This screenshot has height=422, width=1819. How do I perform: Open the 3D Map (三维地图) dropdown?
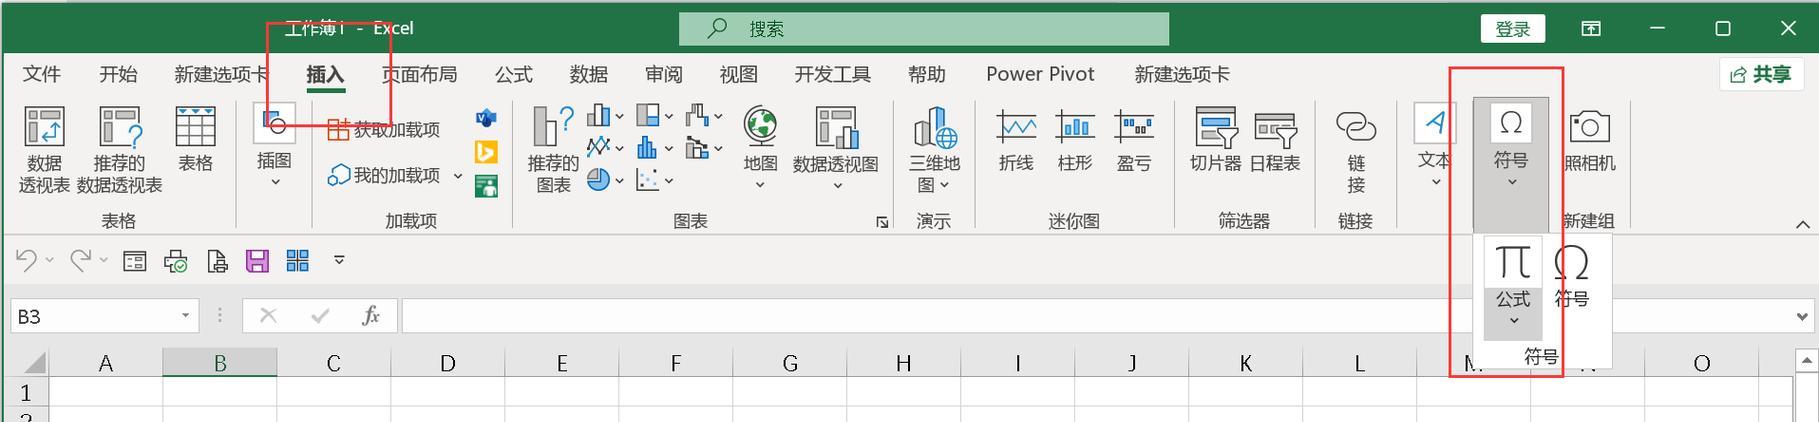pyautogui.click(x=934, y=150)
